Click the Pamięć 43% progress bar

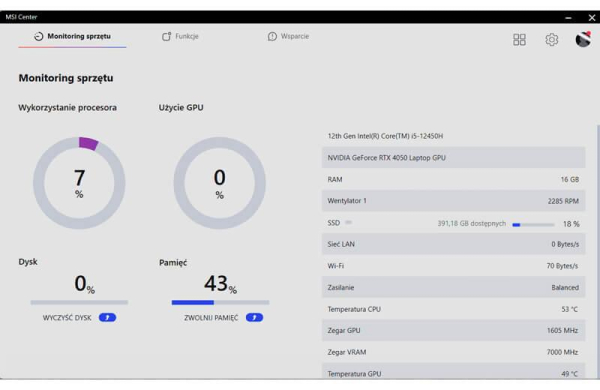[220, 302]
